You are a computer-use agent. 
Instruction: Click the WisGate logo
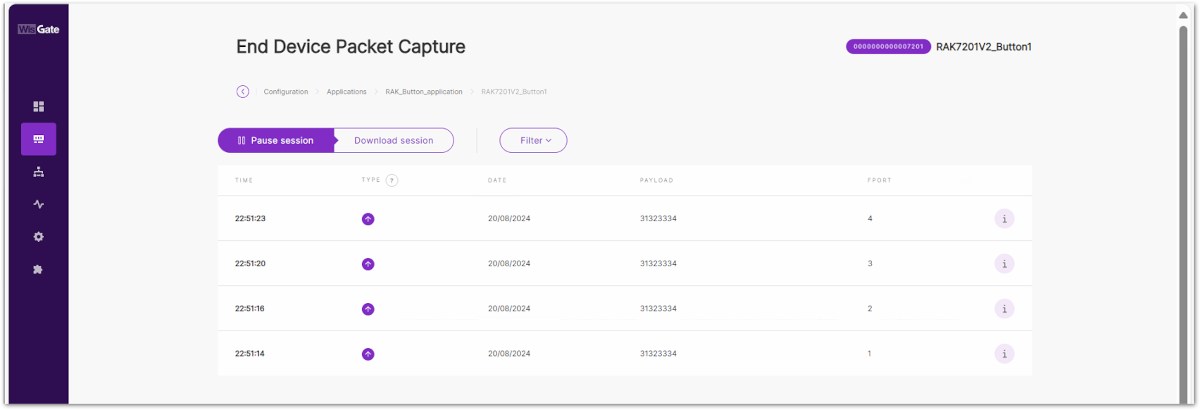(x=38, y=29)
